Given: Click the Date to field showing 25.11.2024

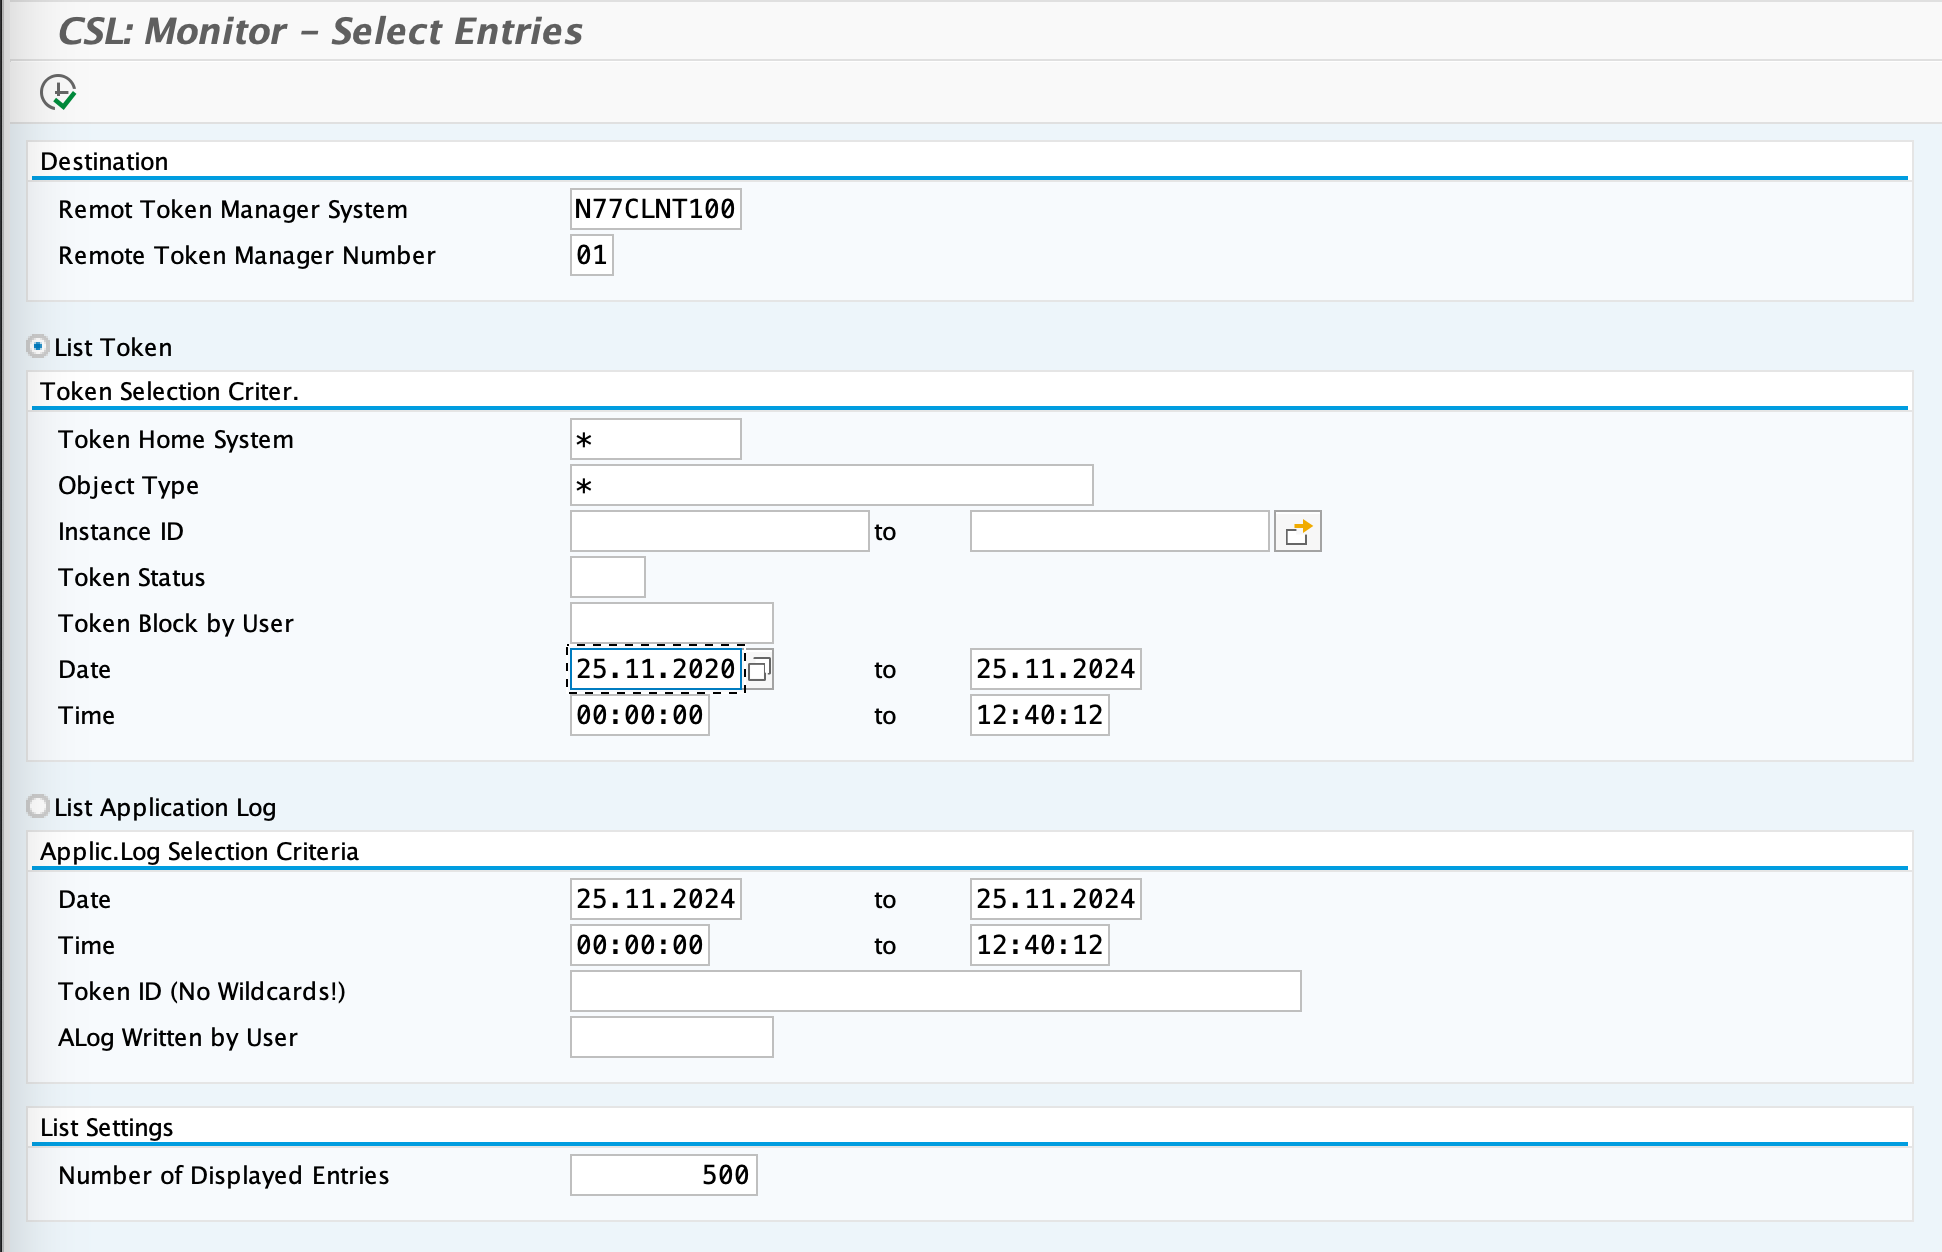Looking at the screenshot, I should tap(1053, 669).
